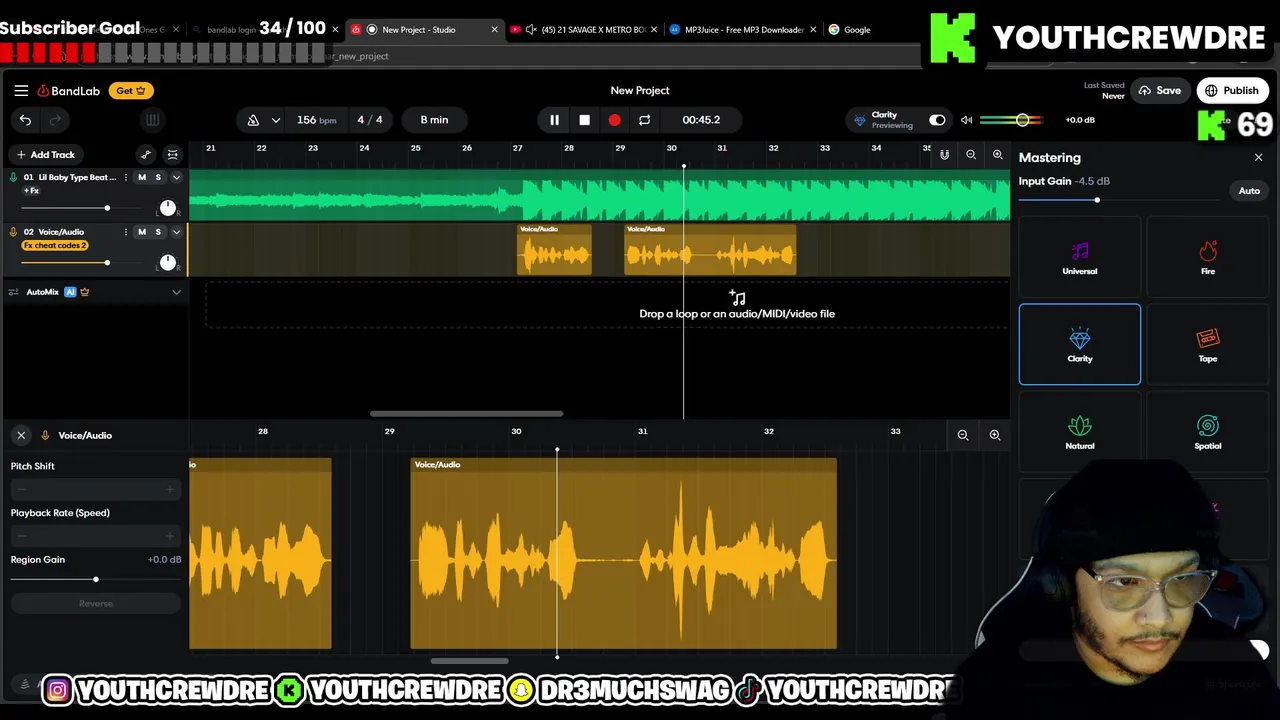Close the Mastering panel
The width and height of the screenshot is (1280, 720).
1258,157
